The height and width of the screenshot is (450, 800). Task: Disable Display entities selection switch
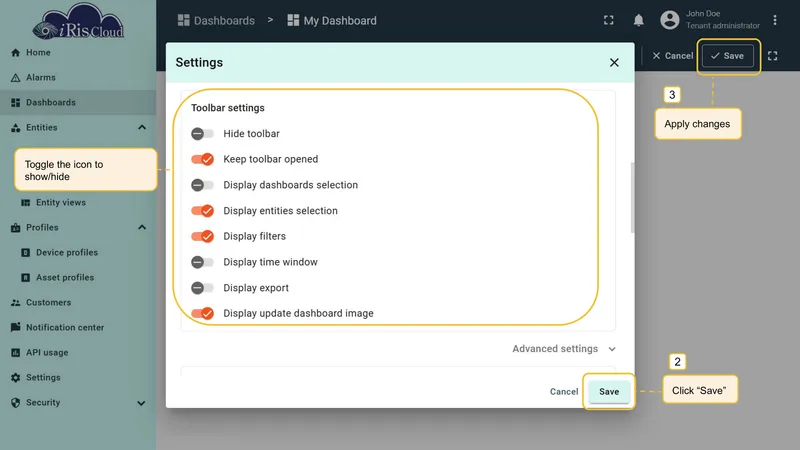(202, 211)
